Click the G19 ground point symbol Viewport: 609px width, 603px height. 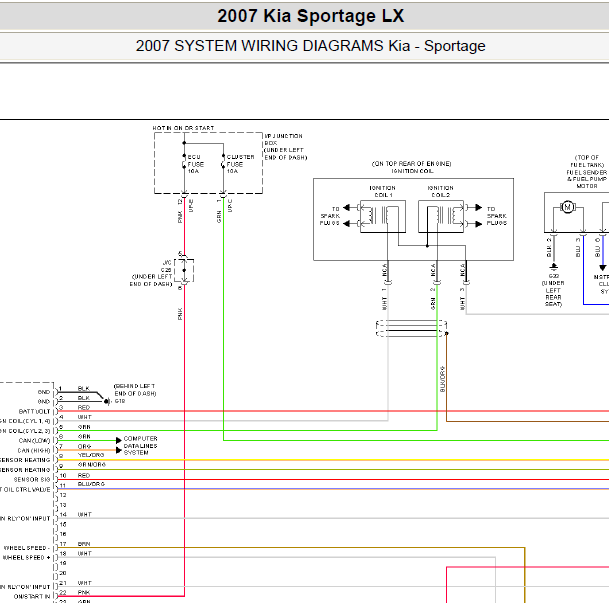(106, 401)
